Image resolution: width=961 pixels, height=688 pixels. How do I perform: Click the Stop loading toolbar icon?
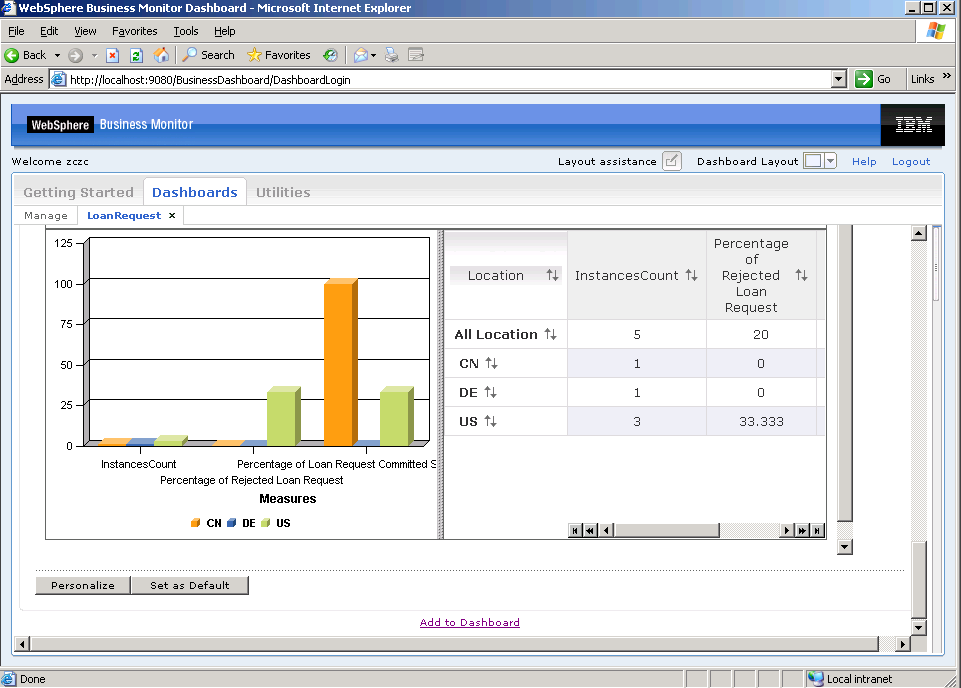(x=113, y=55)
